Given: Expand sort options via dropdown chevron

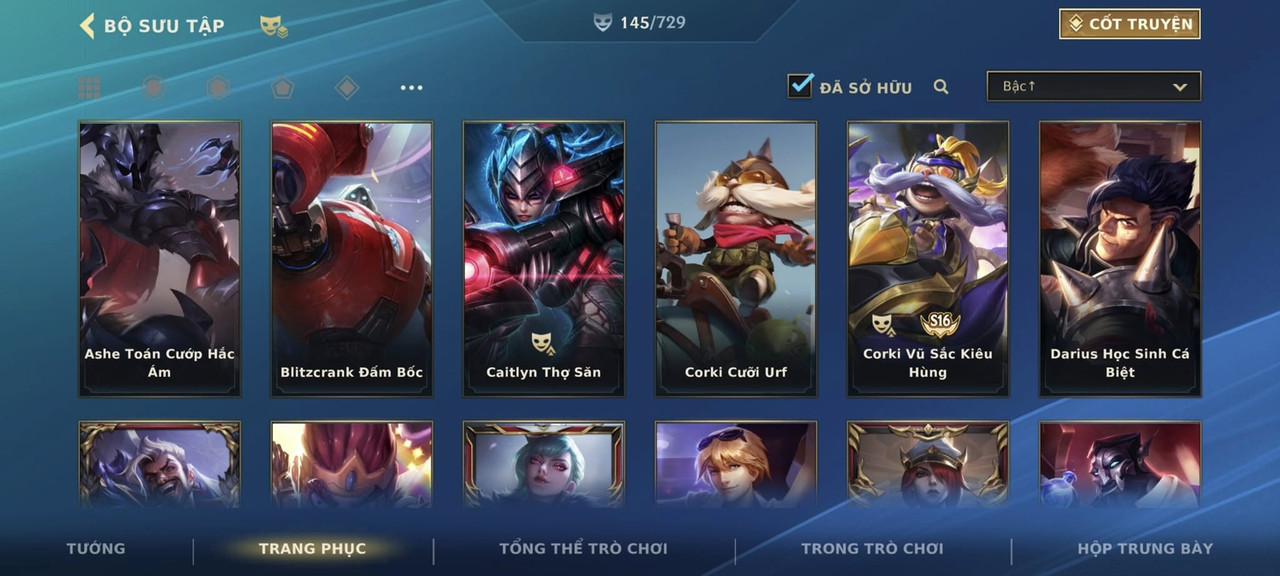Looking at the screenshot, I should (x=1180, y=87).
